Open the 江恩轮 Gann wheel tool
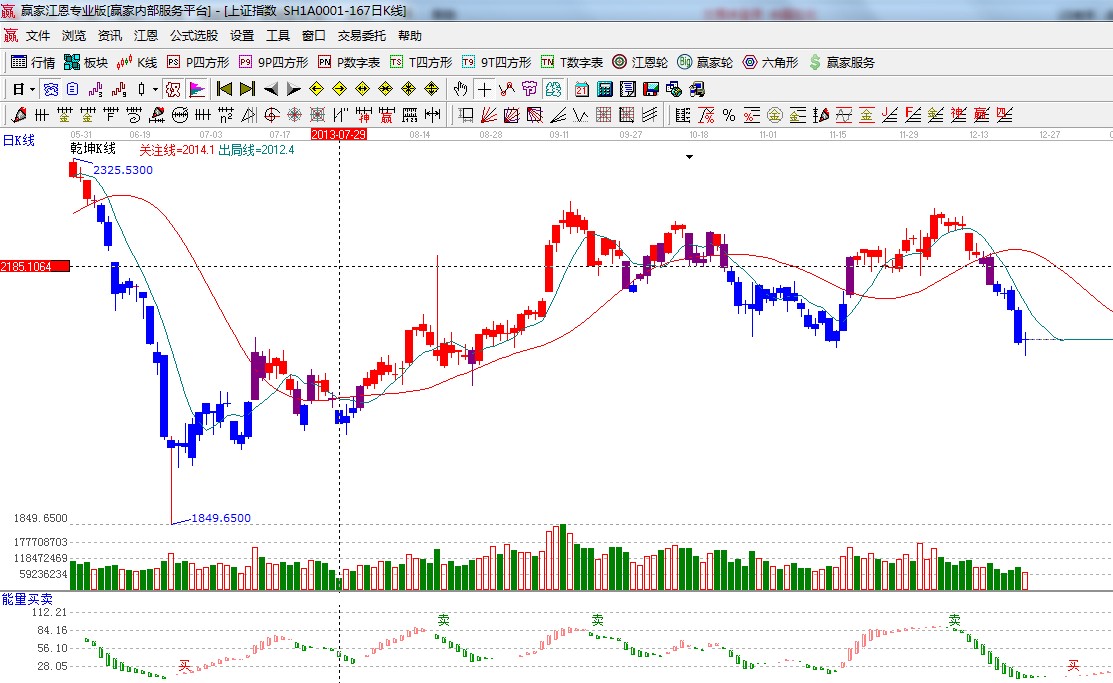Image resolution: width=1113 pixels, height=683 pixels. (x=640, y=62)
